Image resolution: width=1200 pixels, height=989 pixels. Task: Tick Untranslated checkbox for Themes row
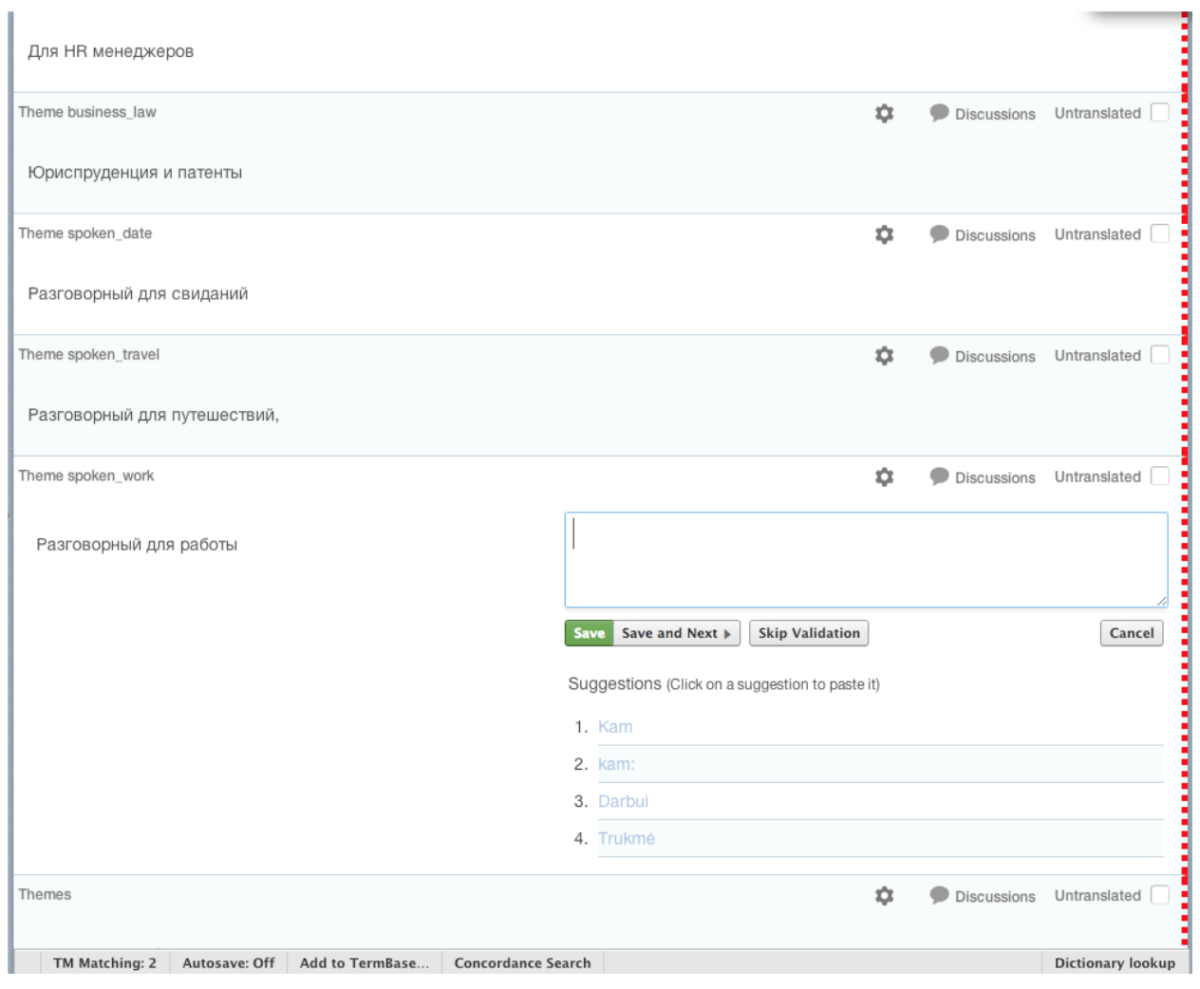tap(1159, 895)
